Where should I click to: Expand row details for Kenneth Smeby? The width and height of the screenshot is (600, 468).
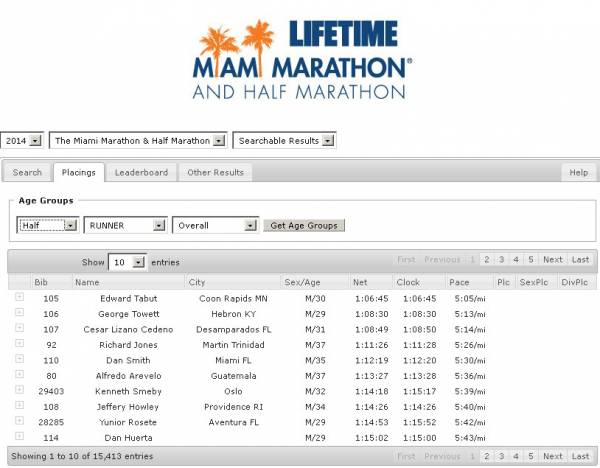point(20,390)
